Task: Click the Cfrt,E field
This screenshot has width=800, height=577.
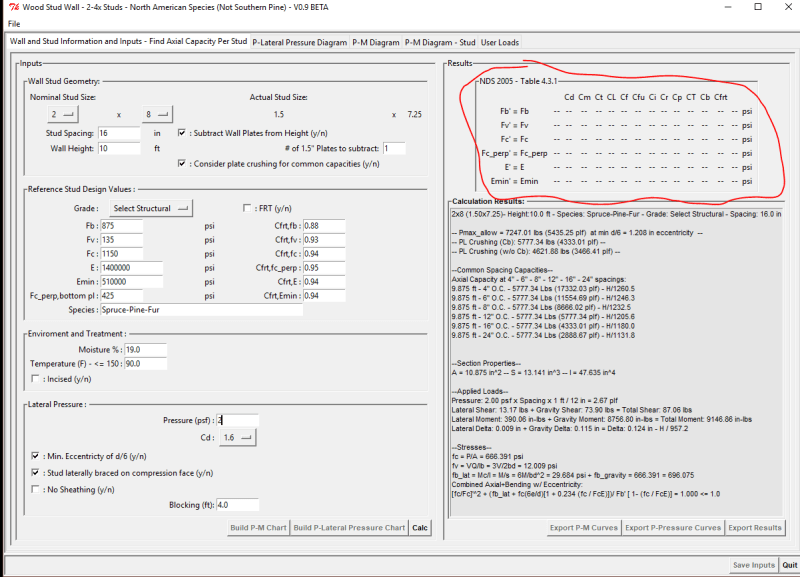Action: coord(324,282)
